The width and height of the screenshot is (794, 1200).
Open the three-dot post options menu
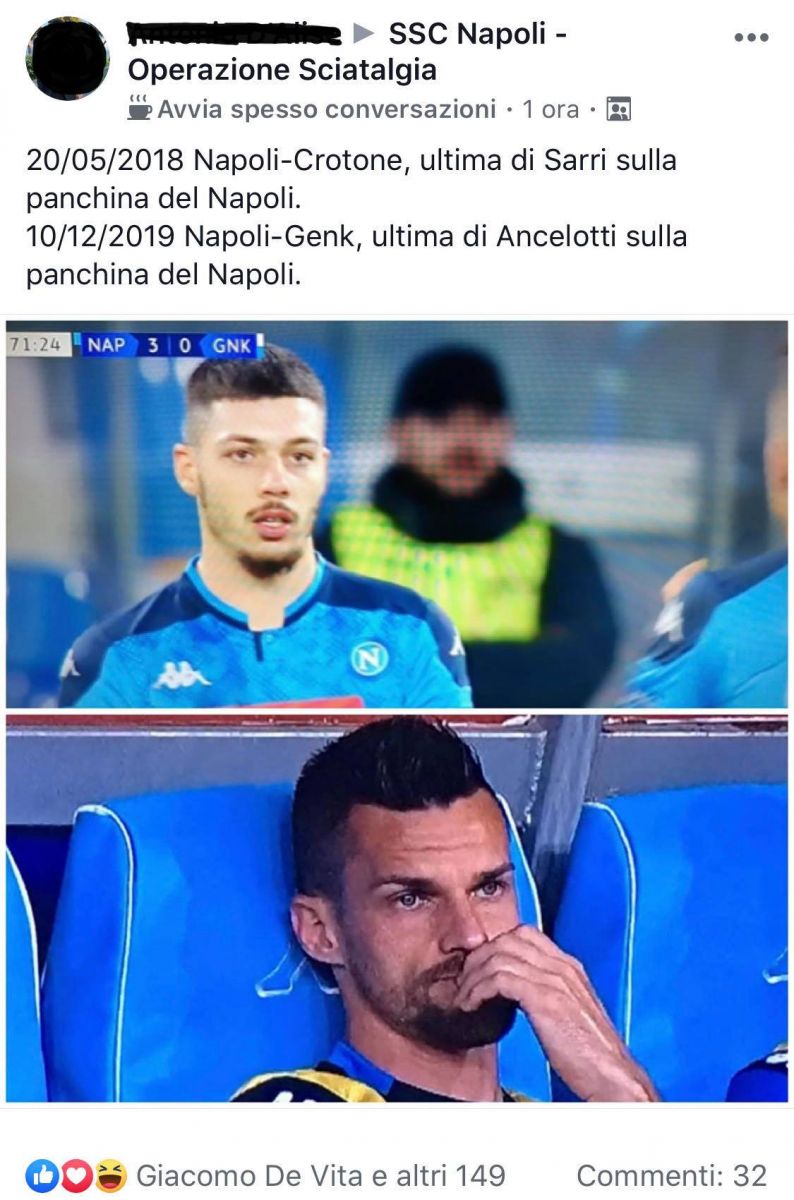point(751,37)
